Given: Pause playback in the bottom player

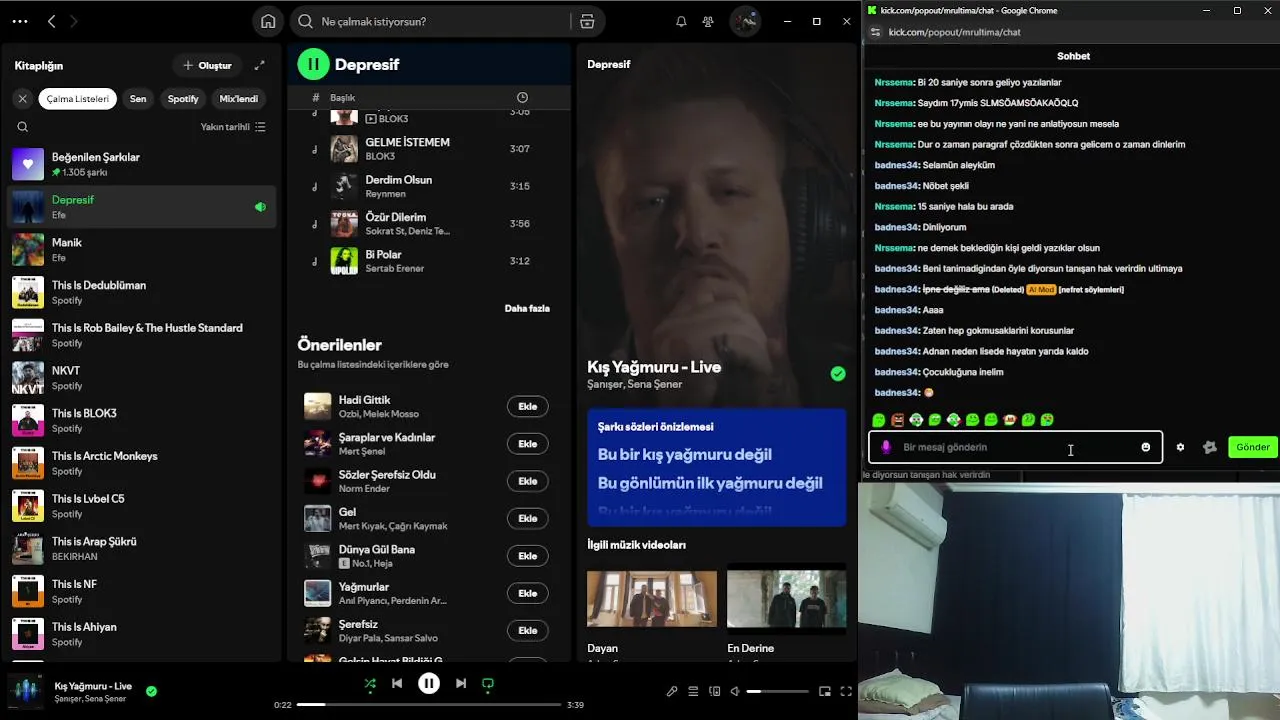Looking at the screenshot, I should pos(429,684).
